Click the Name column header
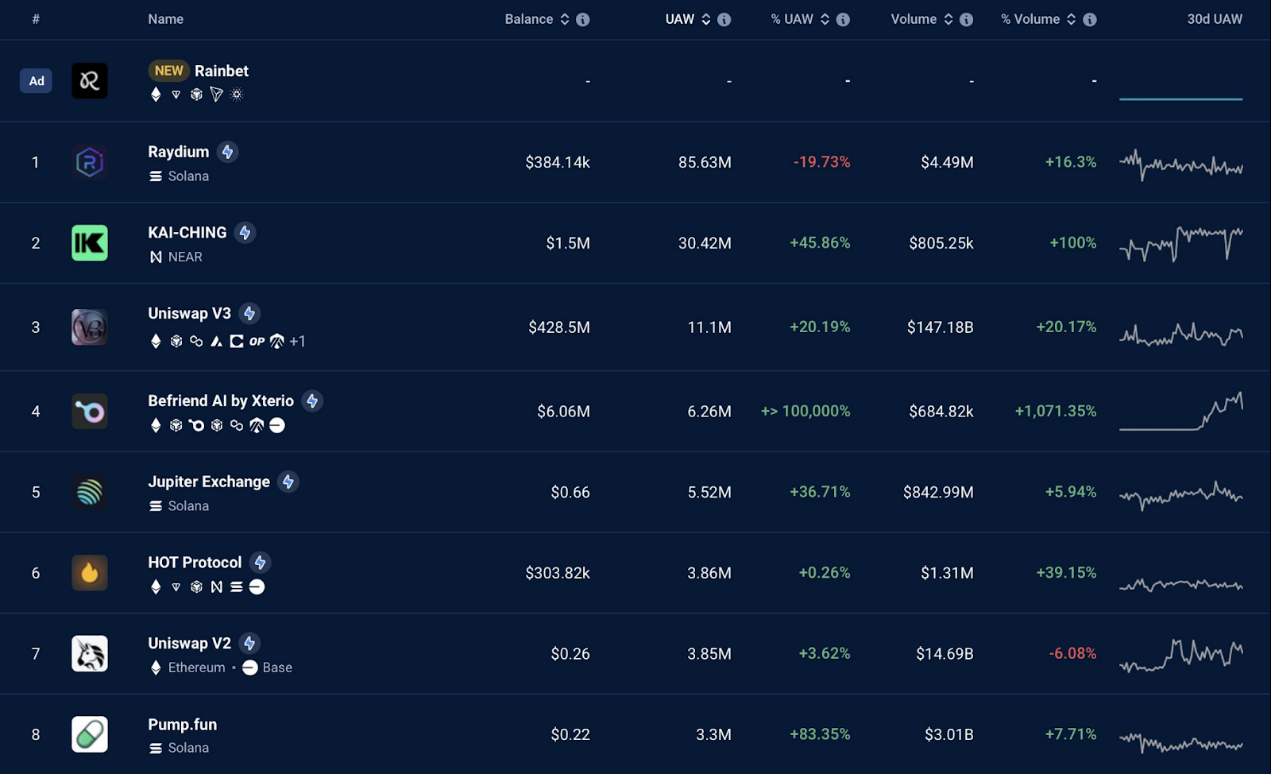This screenshot has height=774, width=1271. [x=166, y=19]
